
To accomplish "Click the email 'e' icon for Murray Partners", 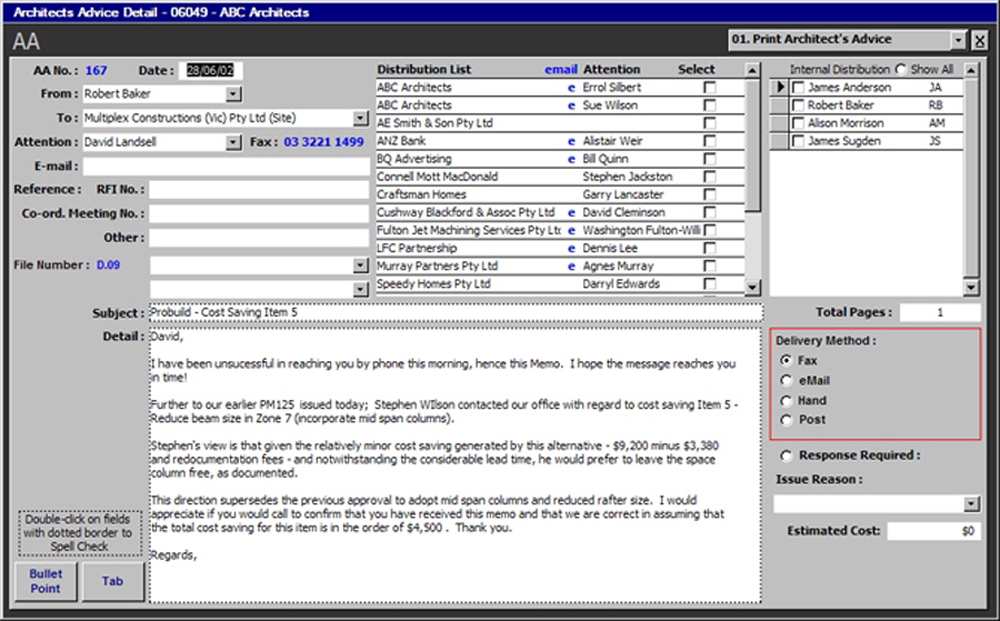I will (571, 266).
